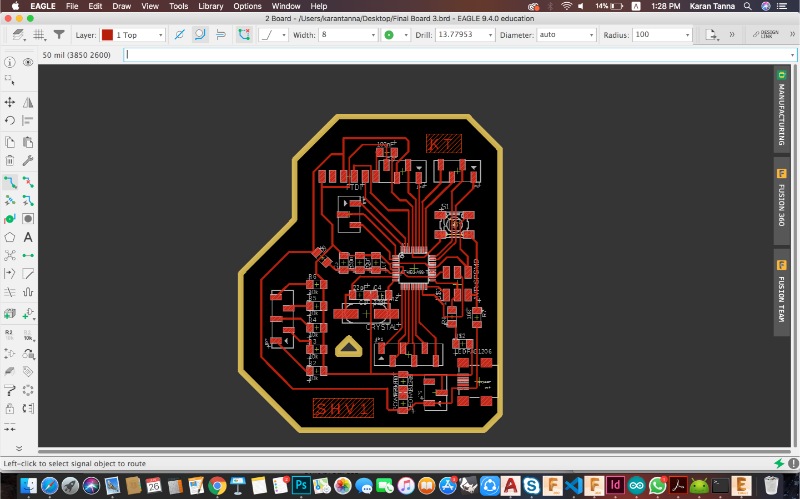The image size is (800, 499).
Task: Select the Route airwire tool
Action: (10, 182)
